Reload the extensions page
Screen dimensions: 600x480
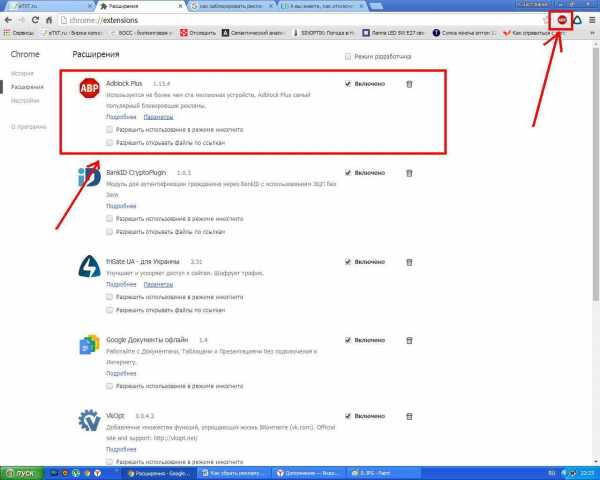(x=35, y=20)
